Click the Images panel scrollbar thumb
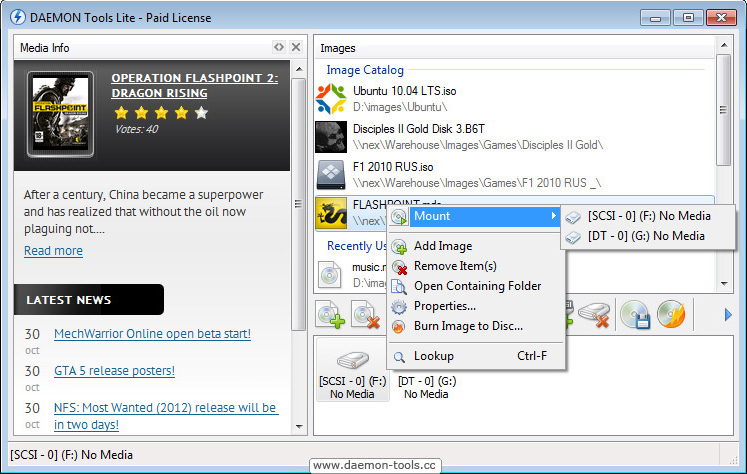This screenshot has height=474, width=747. [x=724, y=110]
